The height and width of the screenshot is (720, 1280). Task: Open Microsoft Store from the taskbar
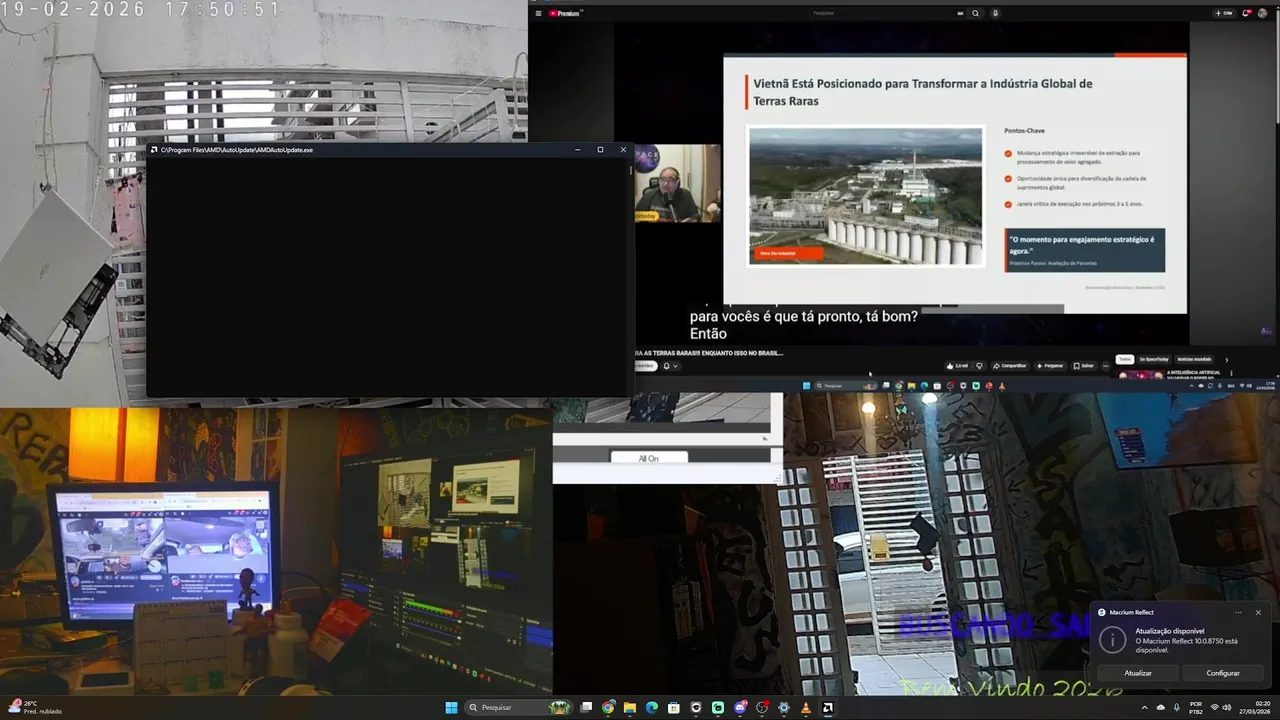(674, 708)
